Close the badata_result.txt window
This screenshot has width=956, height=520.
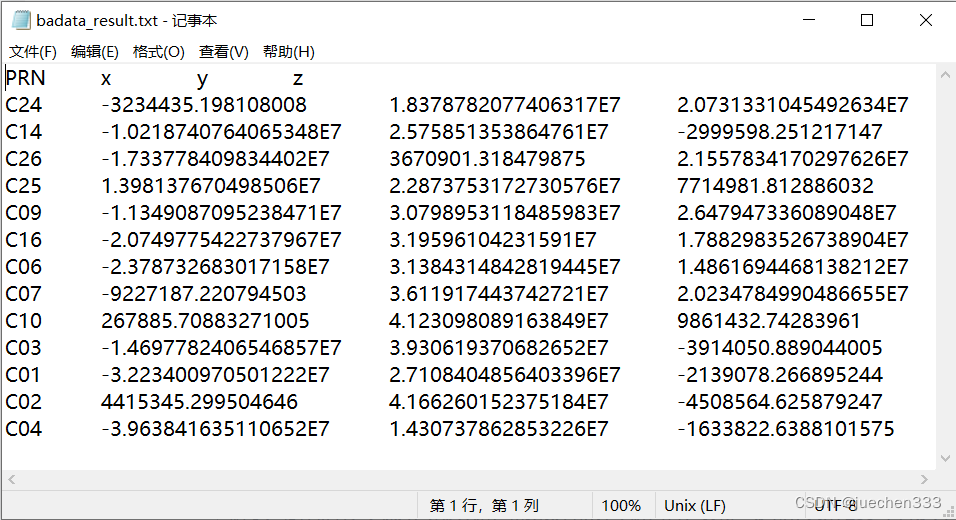pos(925,20)
